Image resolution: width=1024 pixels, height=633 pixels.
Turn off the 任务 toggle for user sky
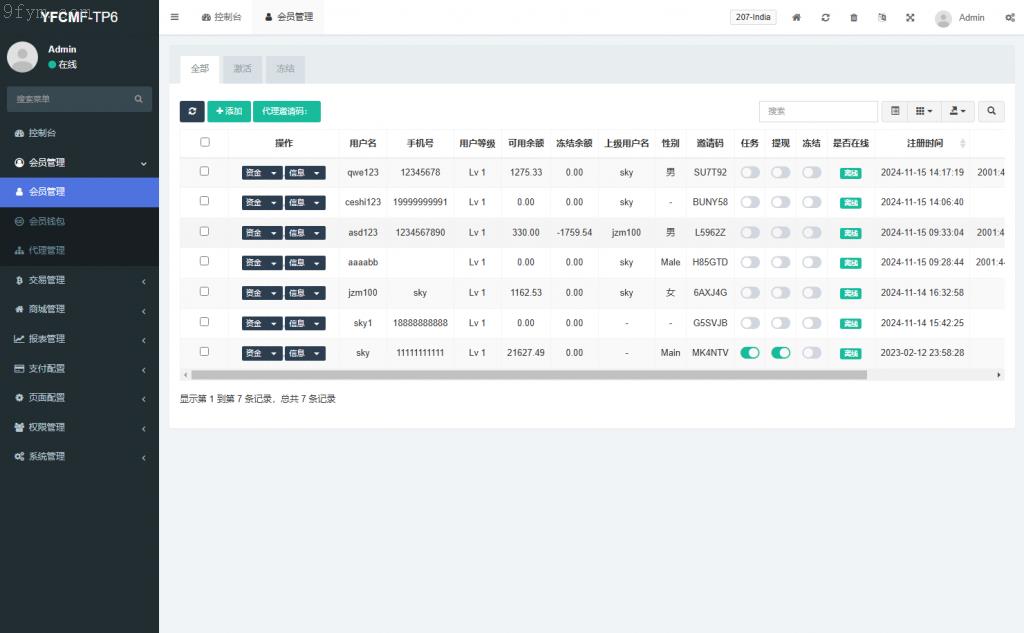click(749, 353)
